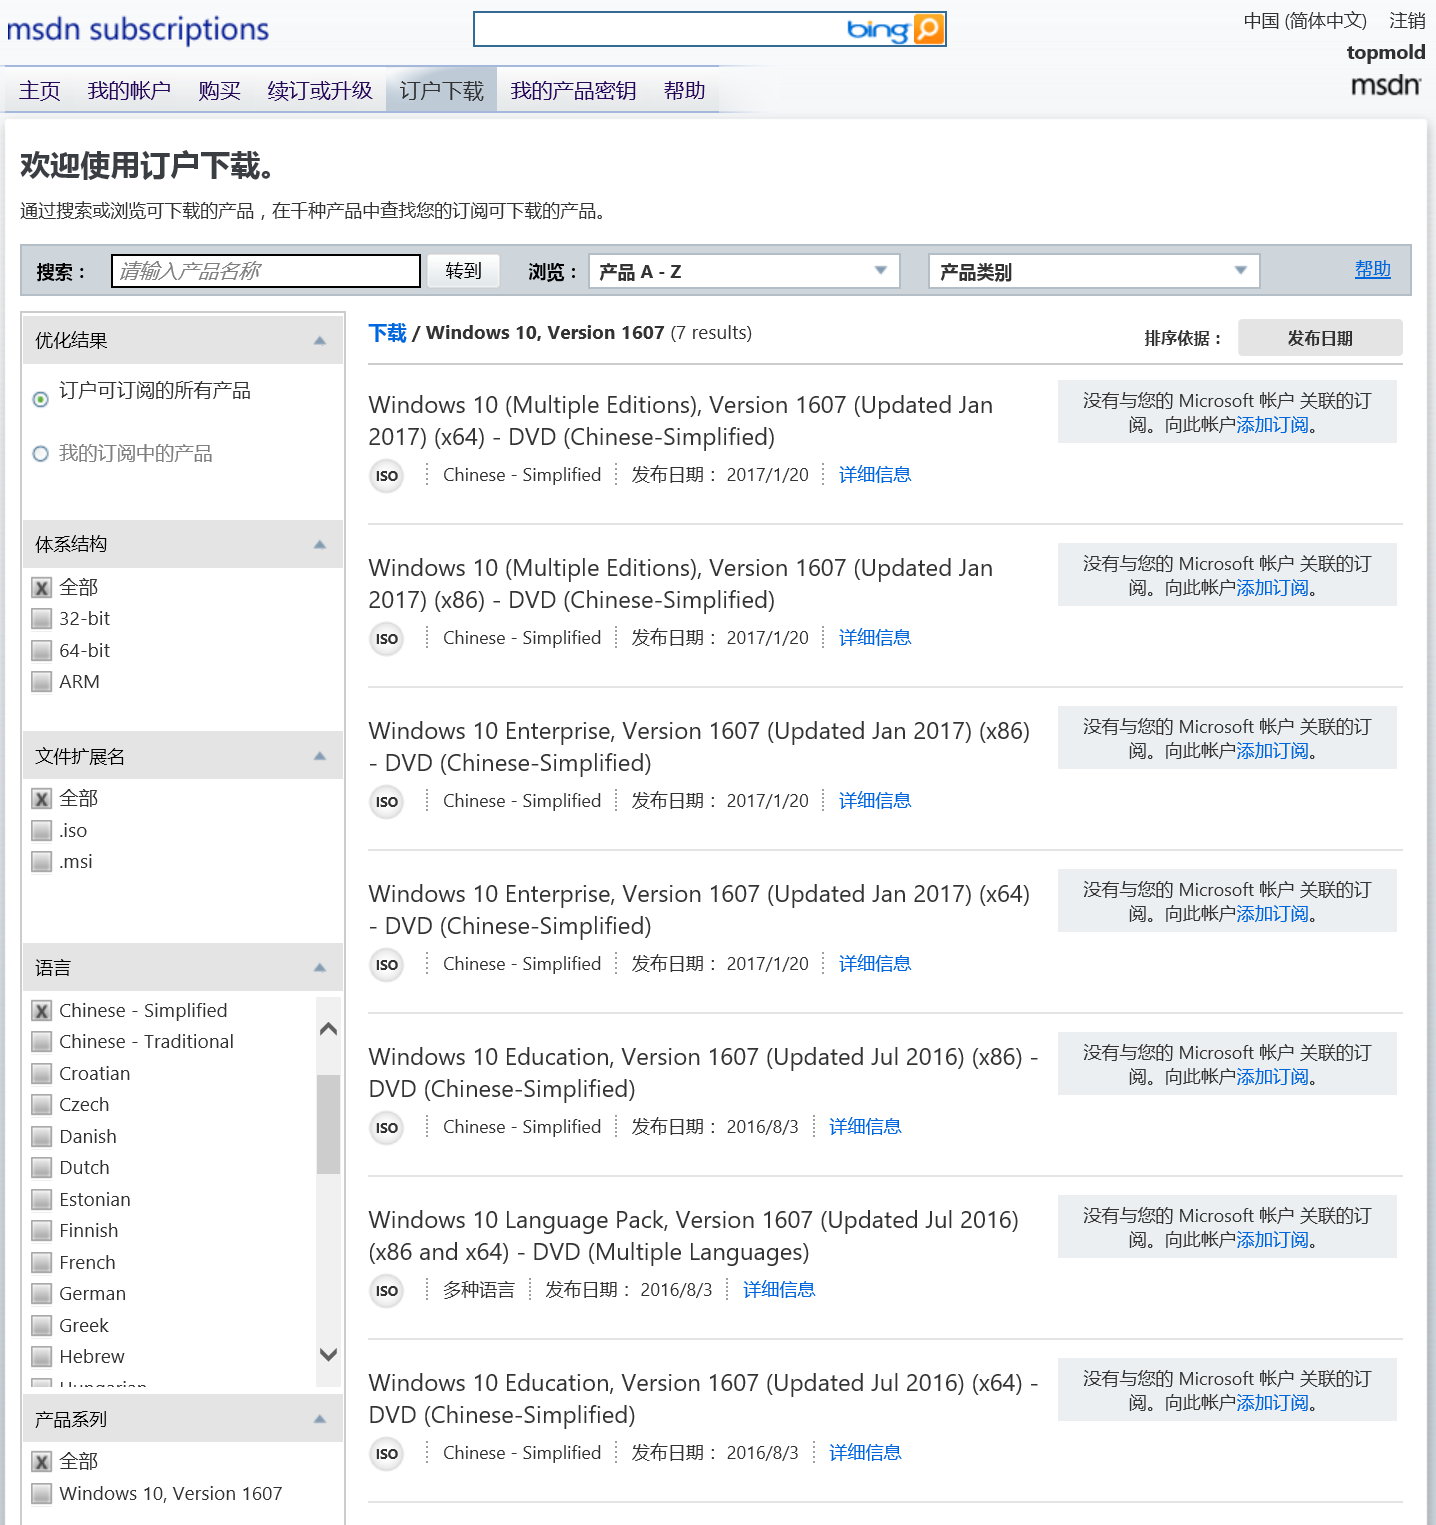Click ISO icon for Multiple Editions x64
This screenshot has width=1436, height=1525.
[x=387, y=476]
